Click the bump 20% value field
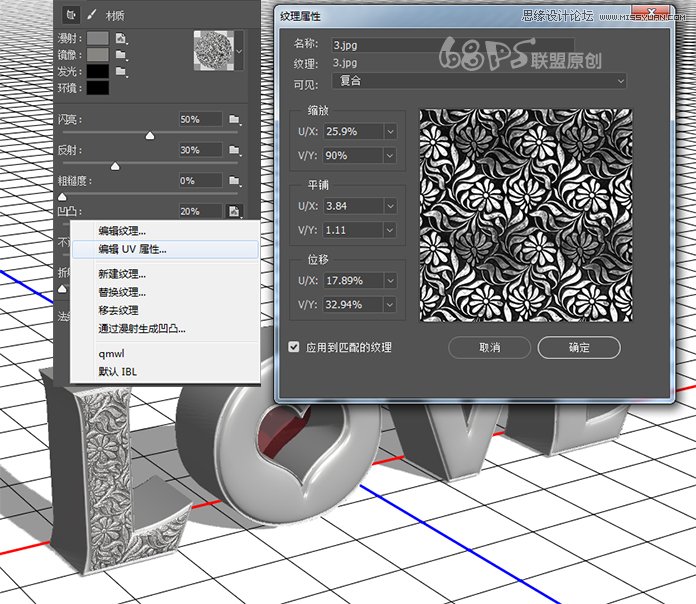 click(200, 211)
